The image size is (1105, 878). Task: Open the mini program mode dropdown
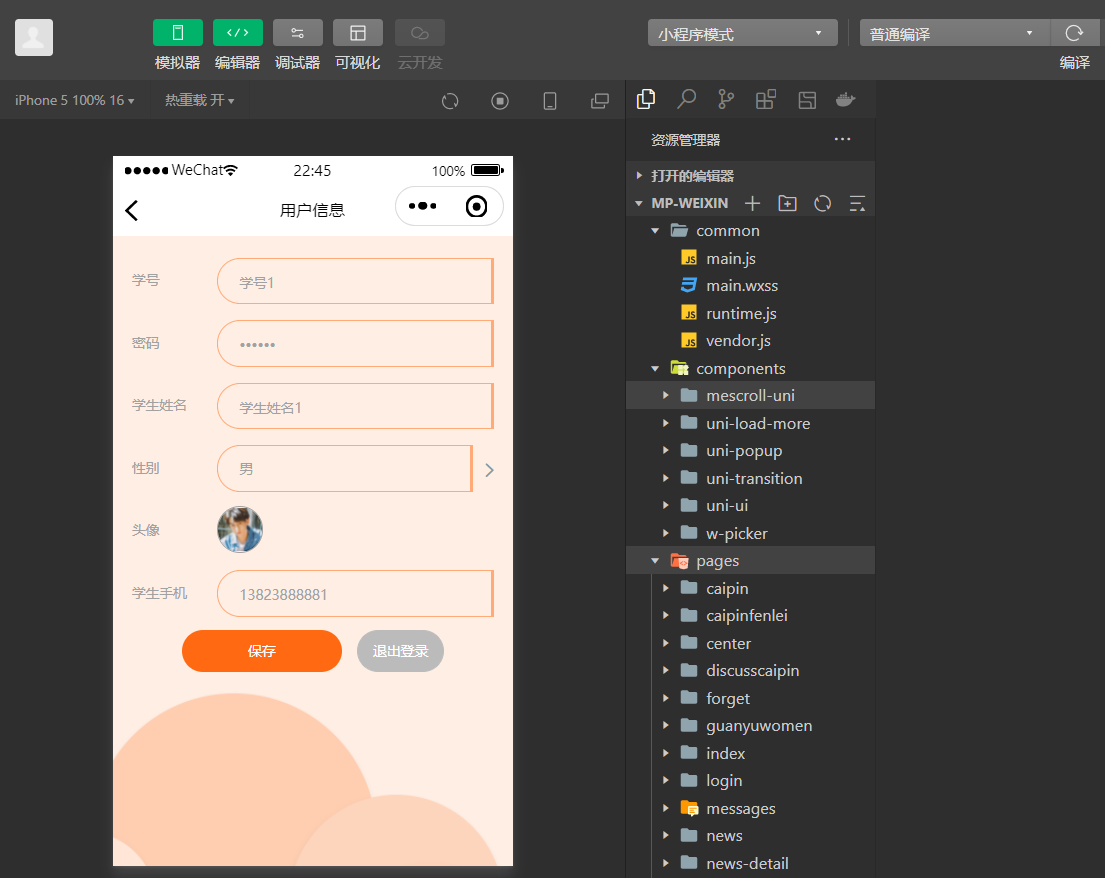click(743, 33)
